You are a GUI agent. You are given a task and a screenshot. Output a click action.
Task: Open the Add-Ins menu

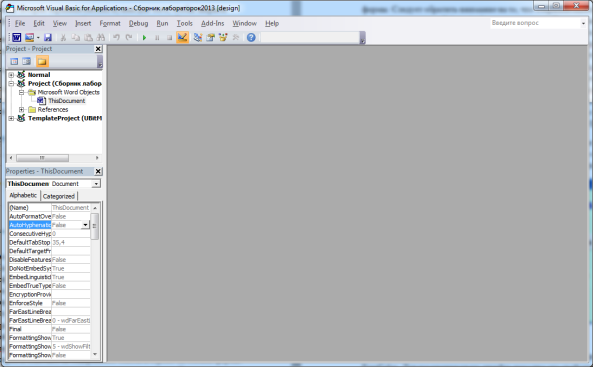tap(212, 23)
